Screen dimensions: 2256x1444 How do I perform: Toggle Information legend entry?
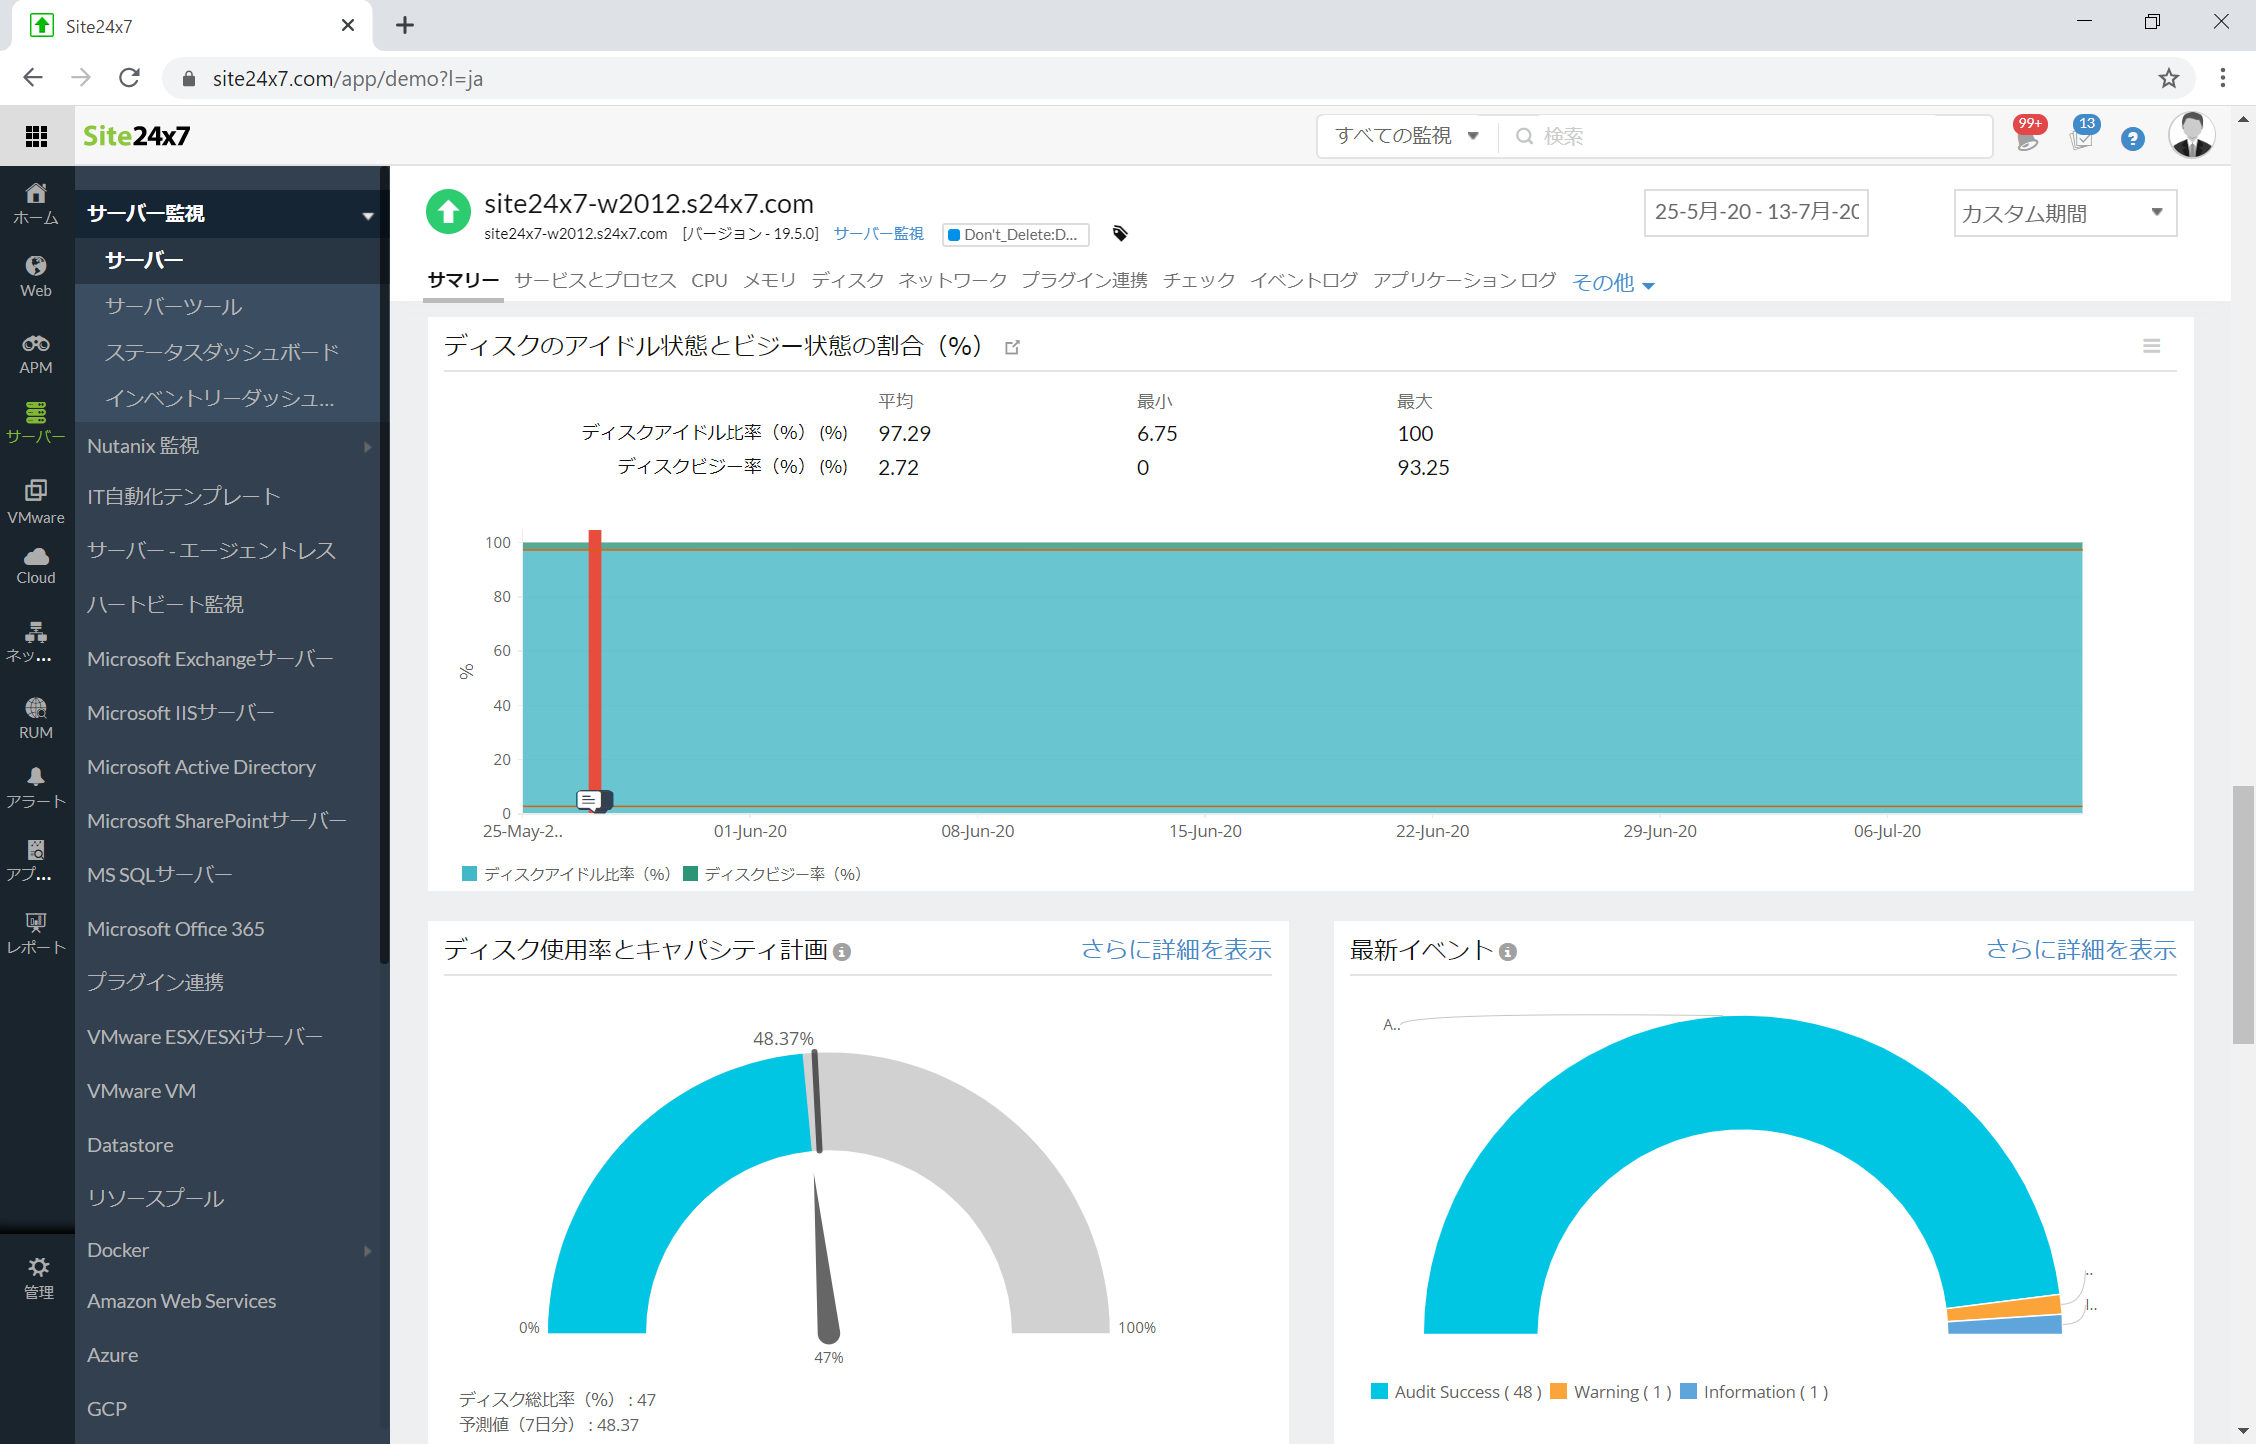pos(1755,1392)
